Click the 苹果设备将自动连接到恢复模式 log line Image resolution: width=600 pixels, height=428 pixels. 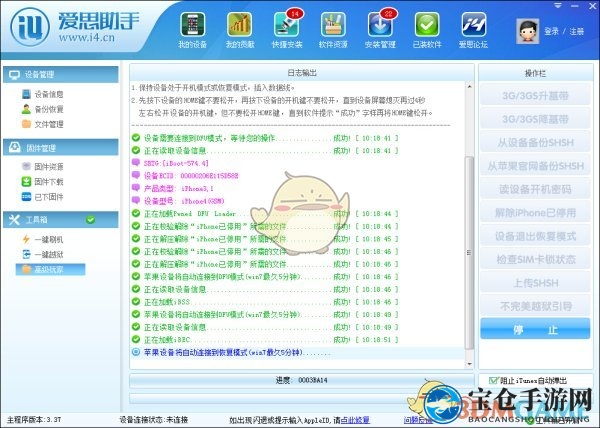297,353
